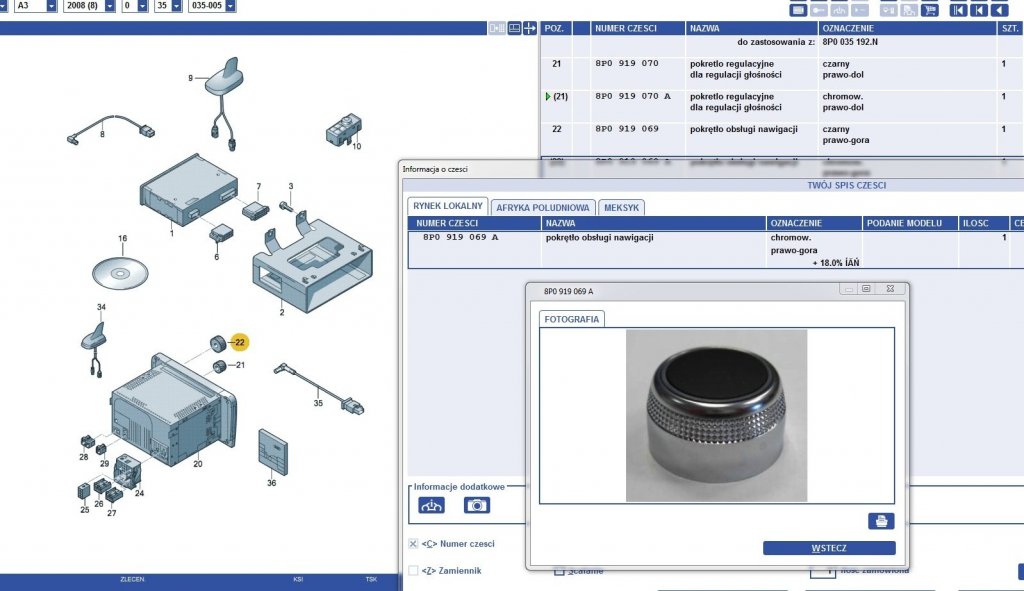Select the FOTOGRAFIA tab
1024x591 pixels.
tap(571, 319)
